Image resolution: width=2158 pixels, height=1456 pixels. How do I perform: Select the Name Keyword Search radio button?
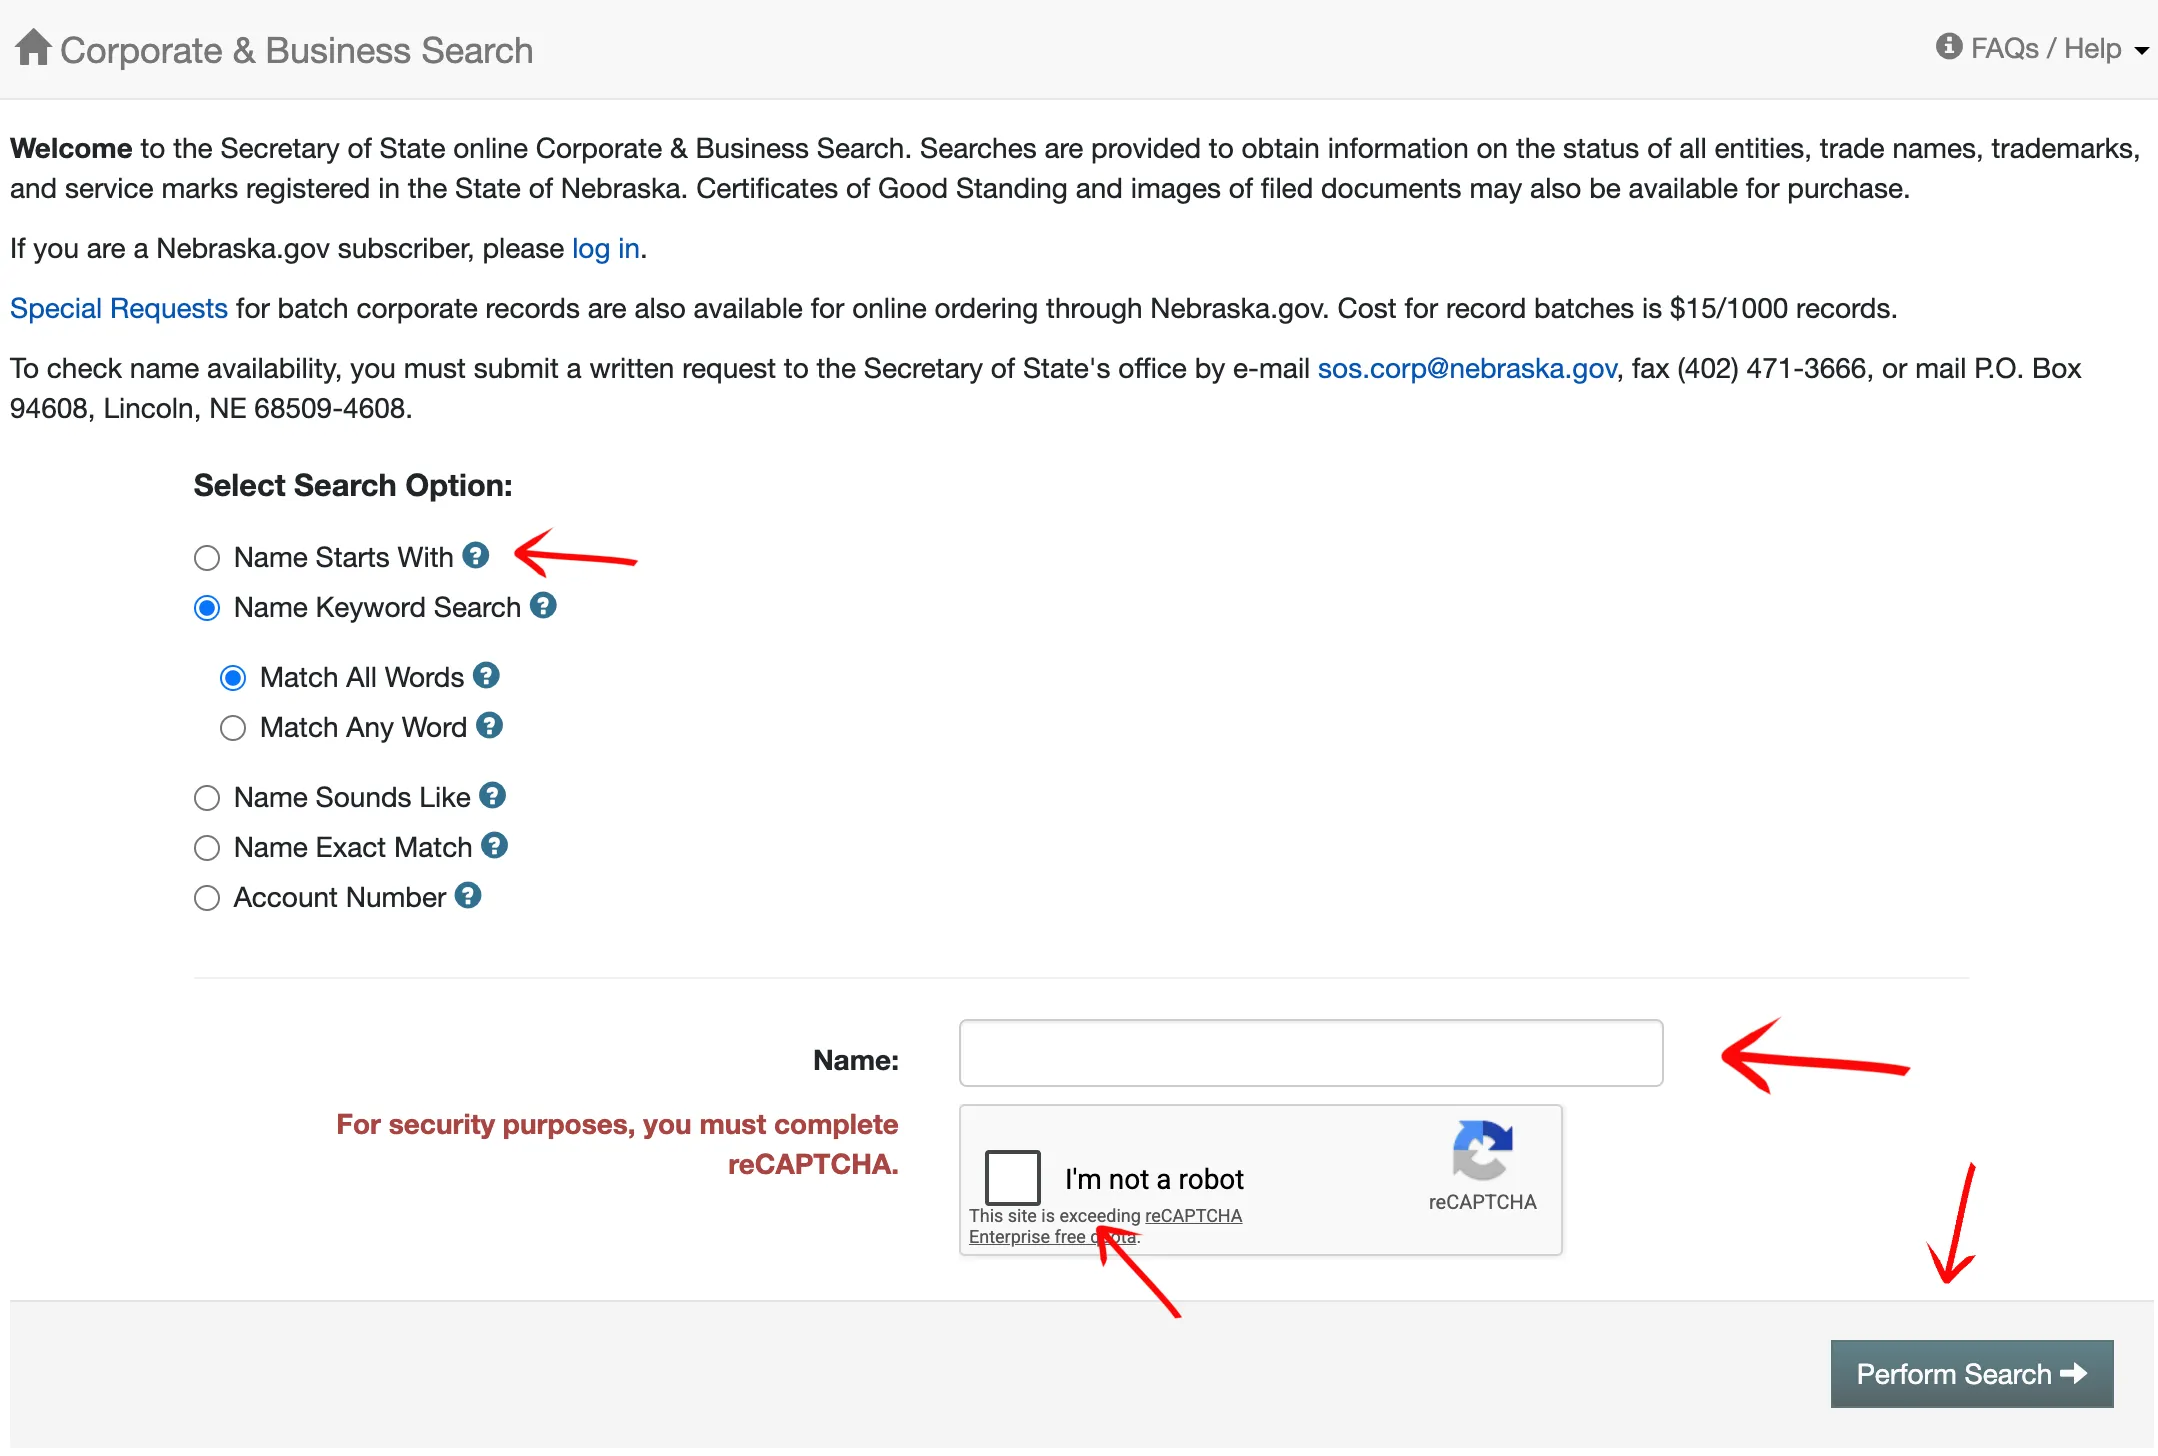(207, 608)
